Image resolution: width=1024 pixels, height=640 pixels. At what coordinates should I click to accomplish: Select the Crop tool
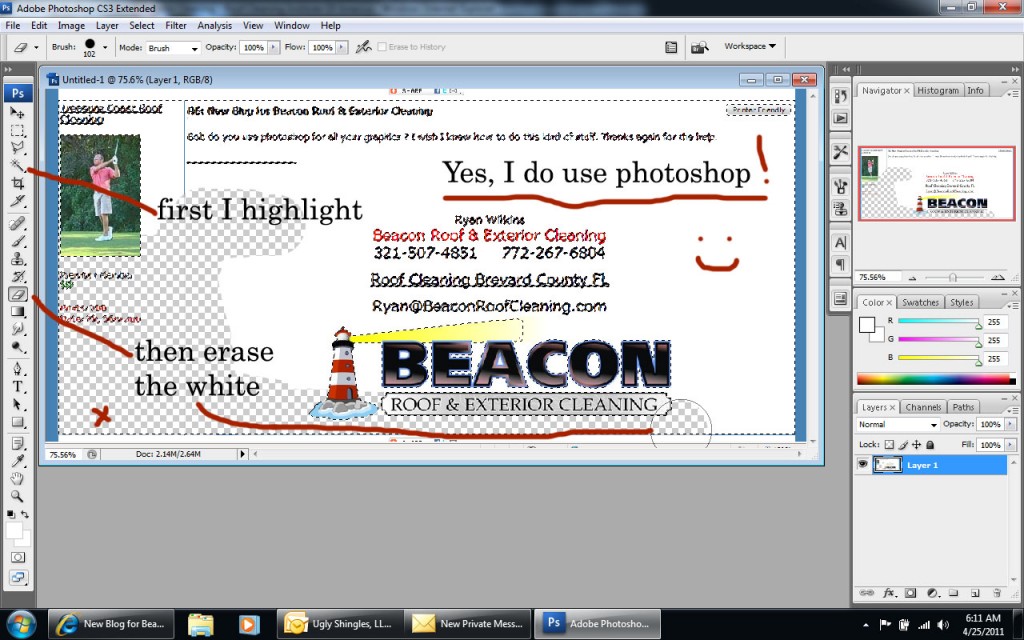18,184
